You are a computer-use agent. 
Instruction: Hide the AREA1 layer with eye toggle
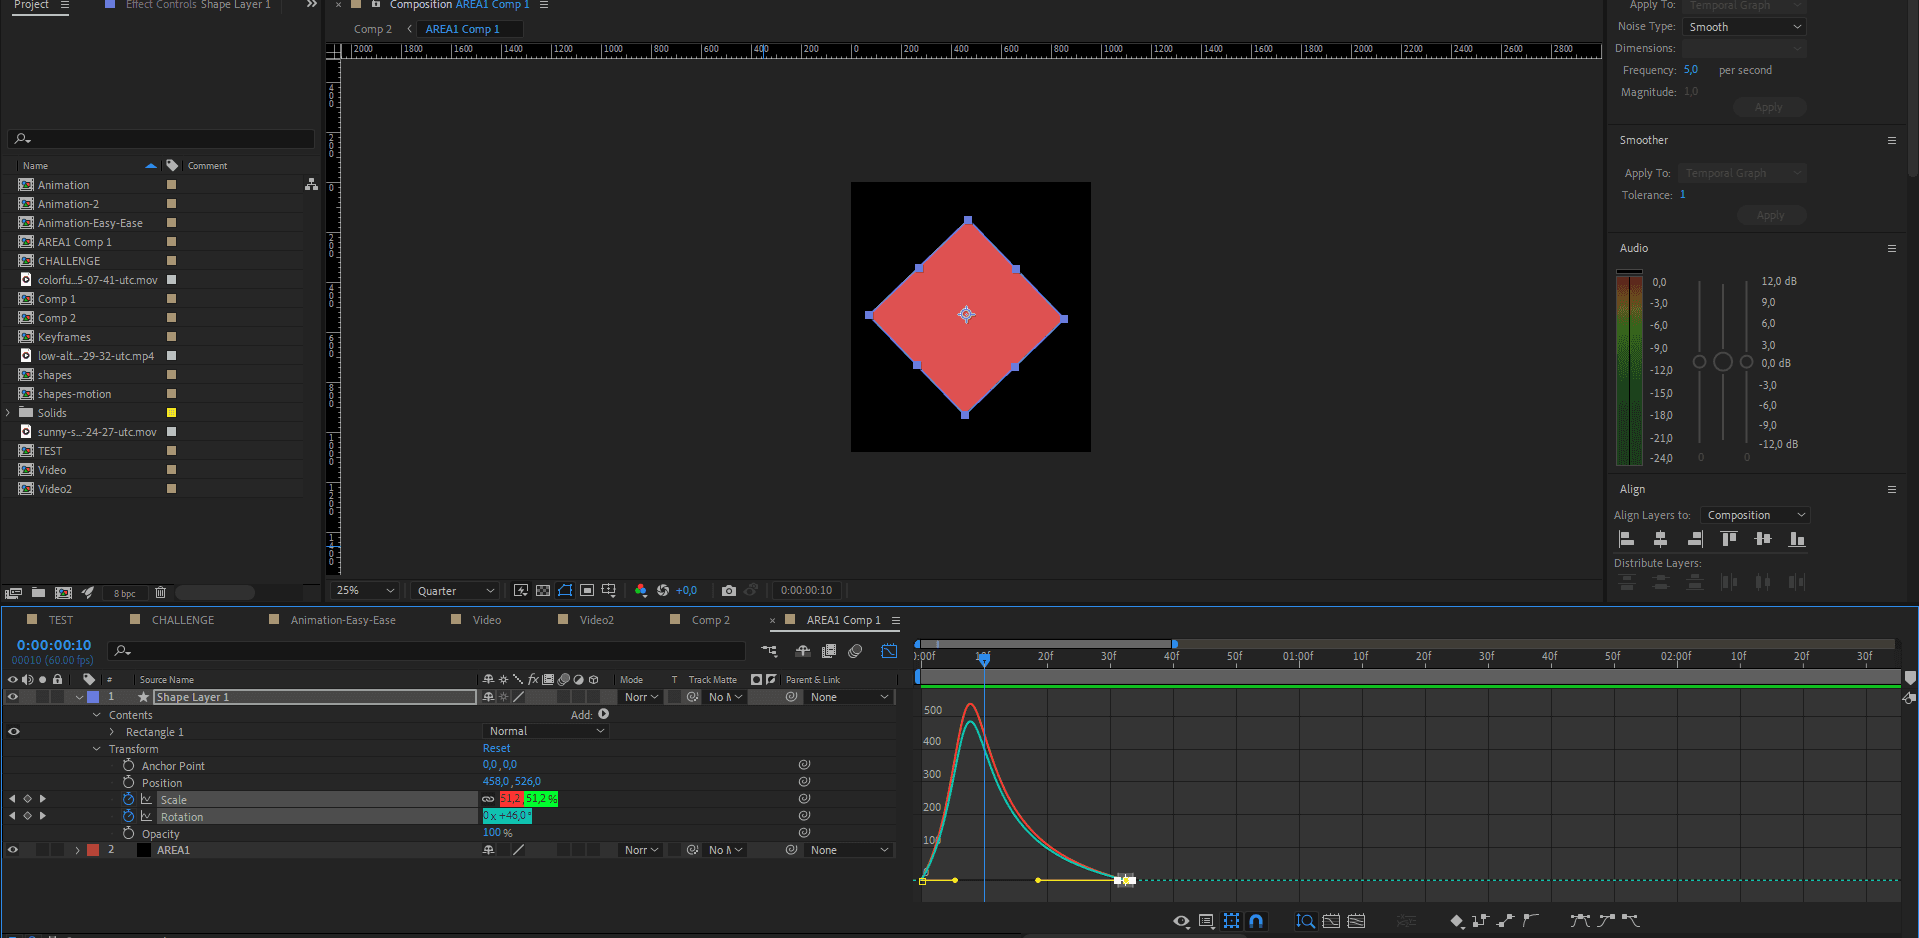pyautogui.click(x=13, y=850)
